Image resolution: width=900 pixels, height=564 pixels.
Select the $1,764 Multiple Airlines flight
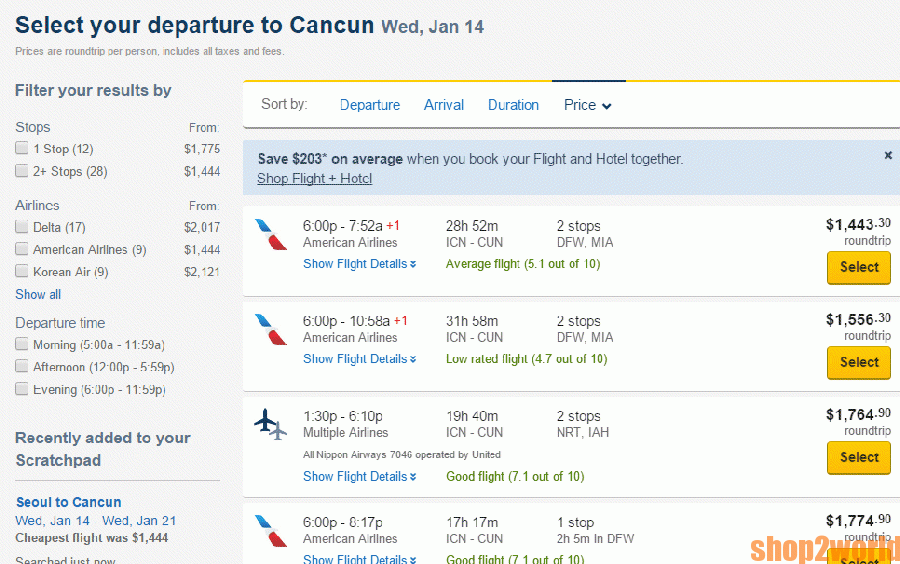tap(858, 457)
